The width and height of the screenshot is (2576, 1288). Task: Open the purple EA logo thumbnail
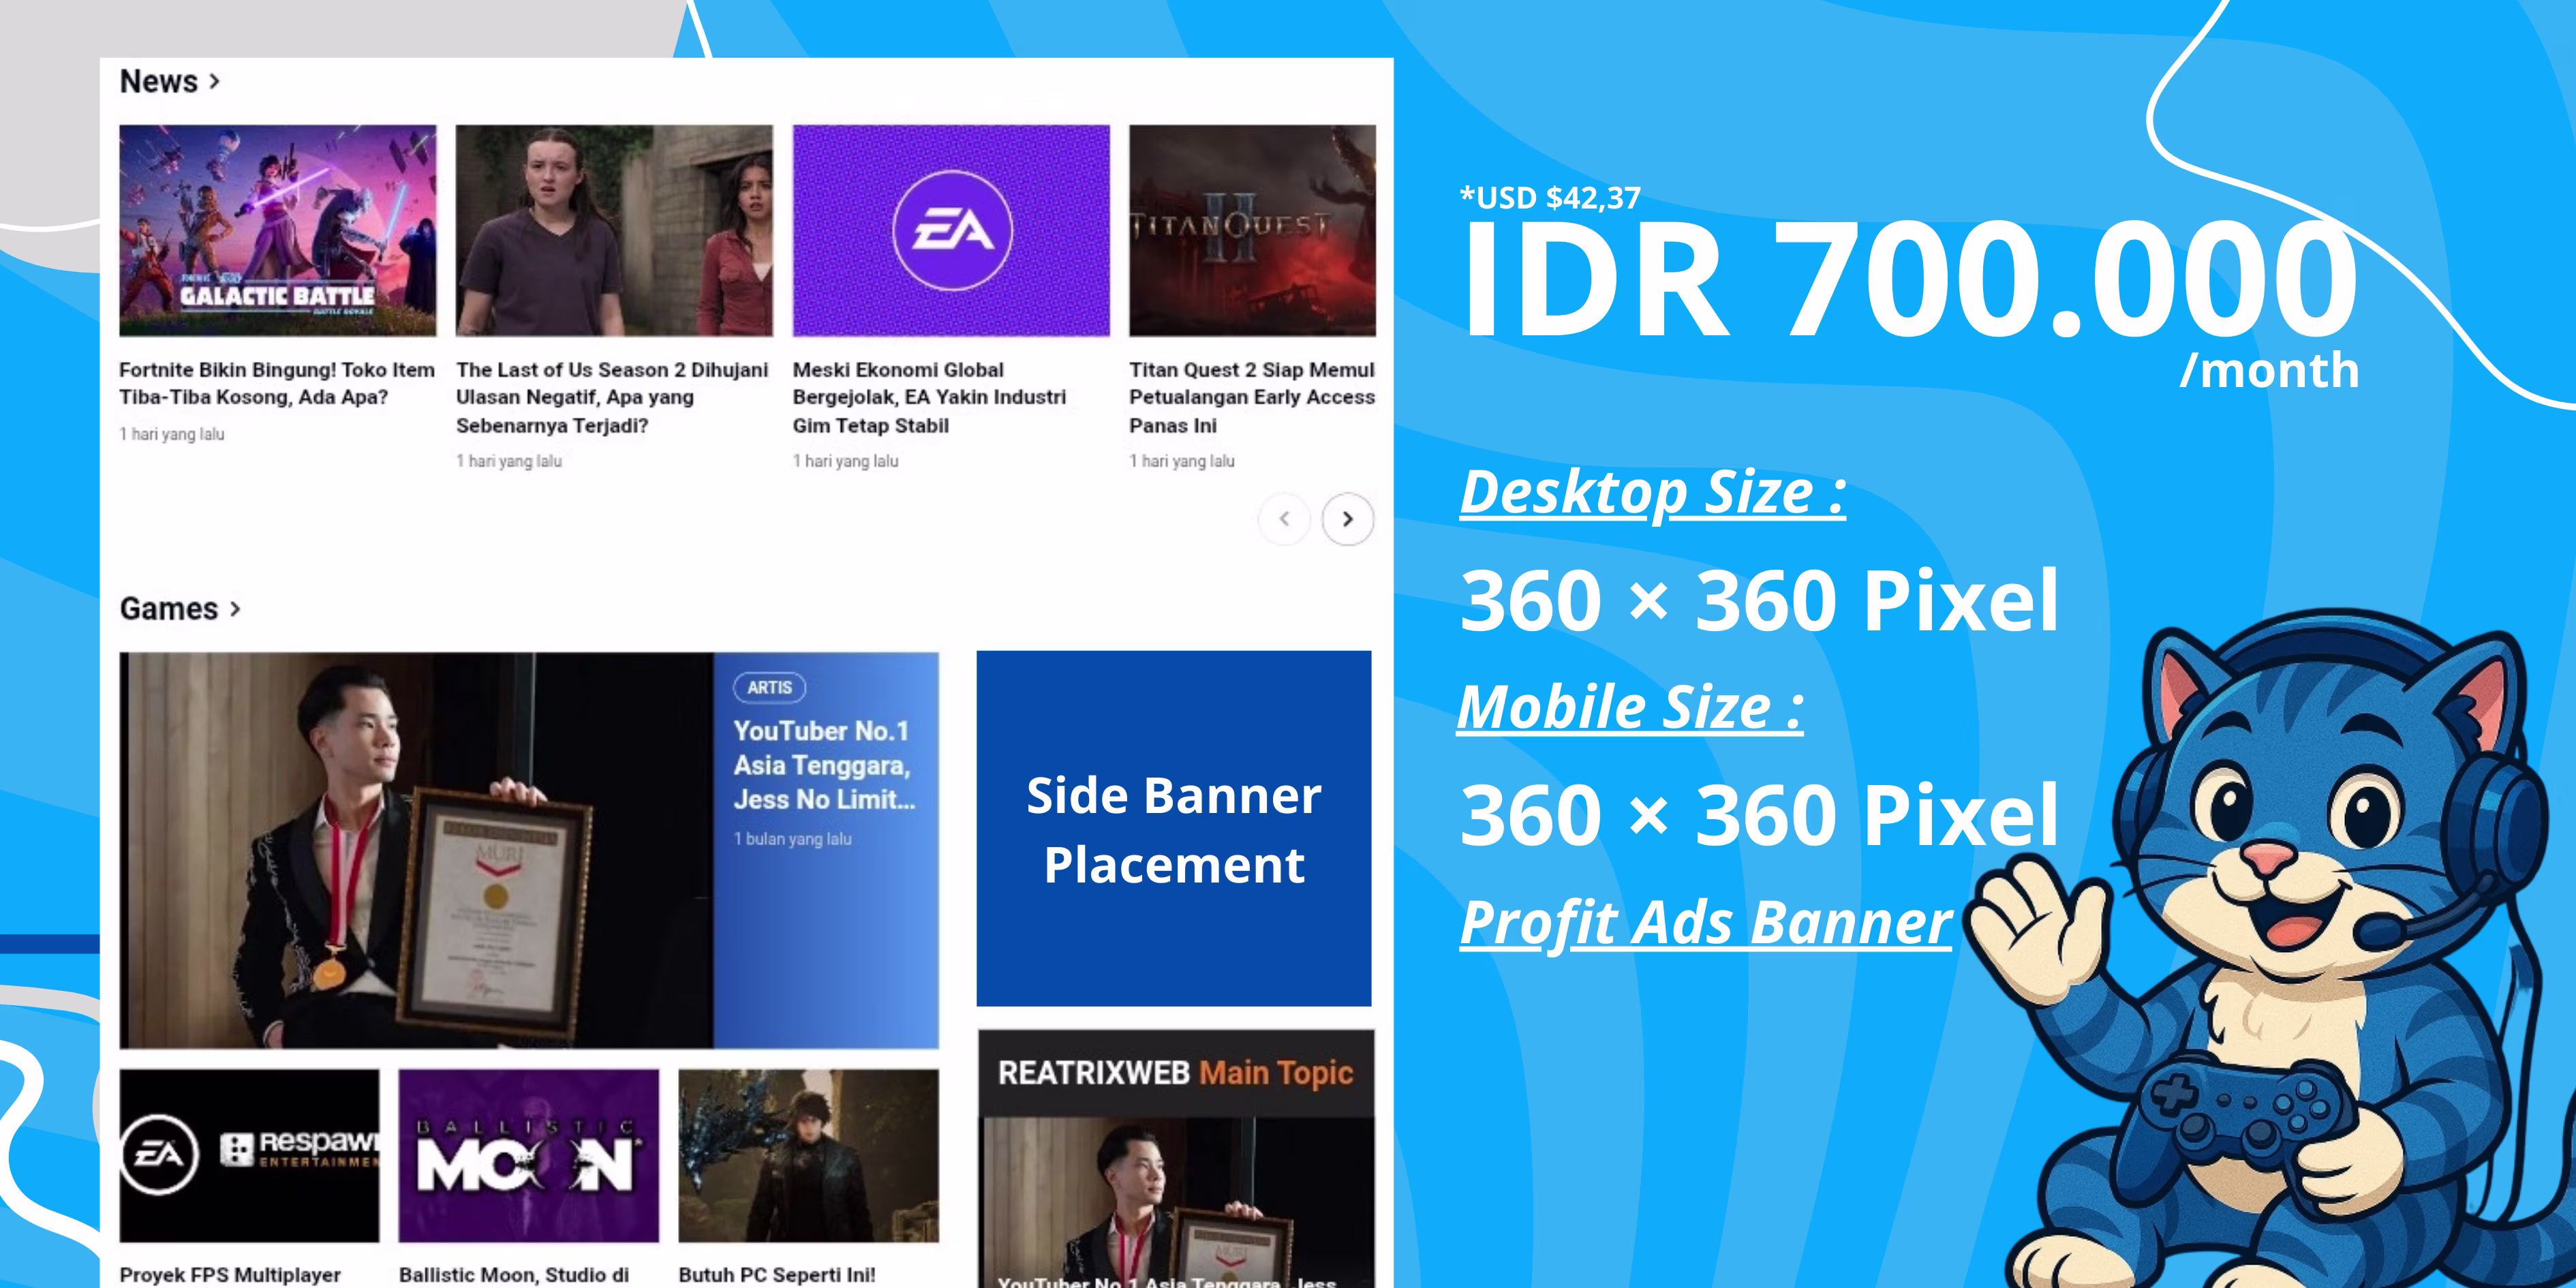(951, 230)
